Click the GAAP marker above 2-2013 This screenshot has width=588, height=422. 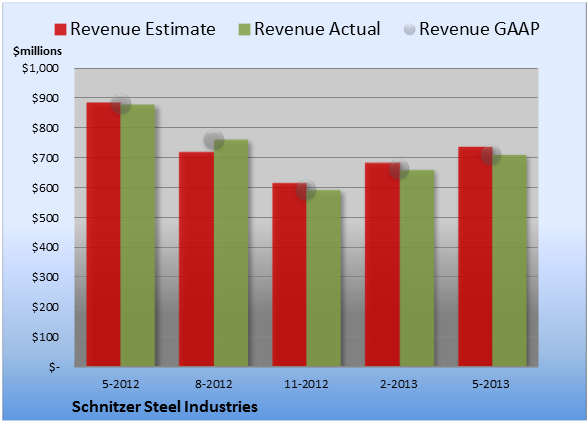(399, 169)
